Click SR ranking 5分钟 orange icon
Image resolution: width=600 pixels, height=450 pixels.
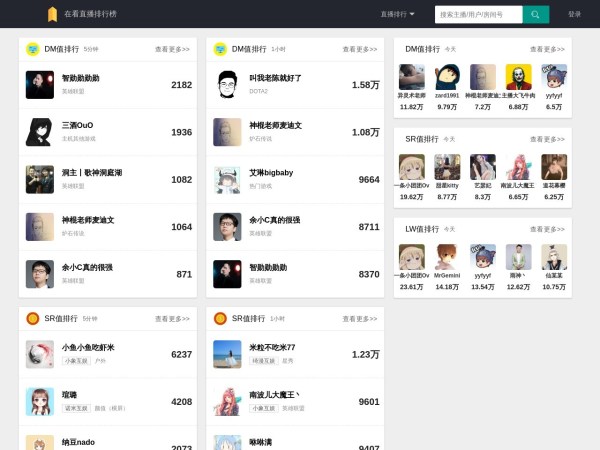33,318
